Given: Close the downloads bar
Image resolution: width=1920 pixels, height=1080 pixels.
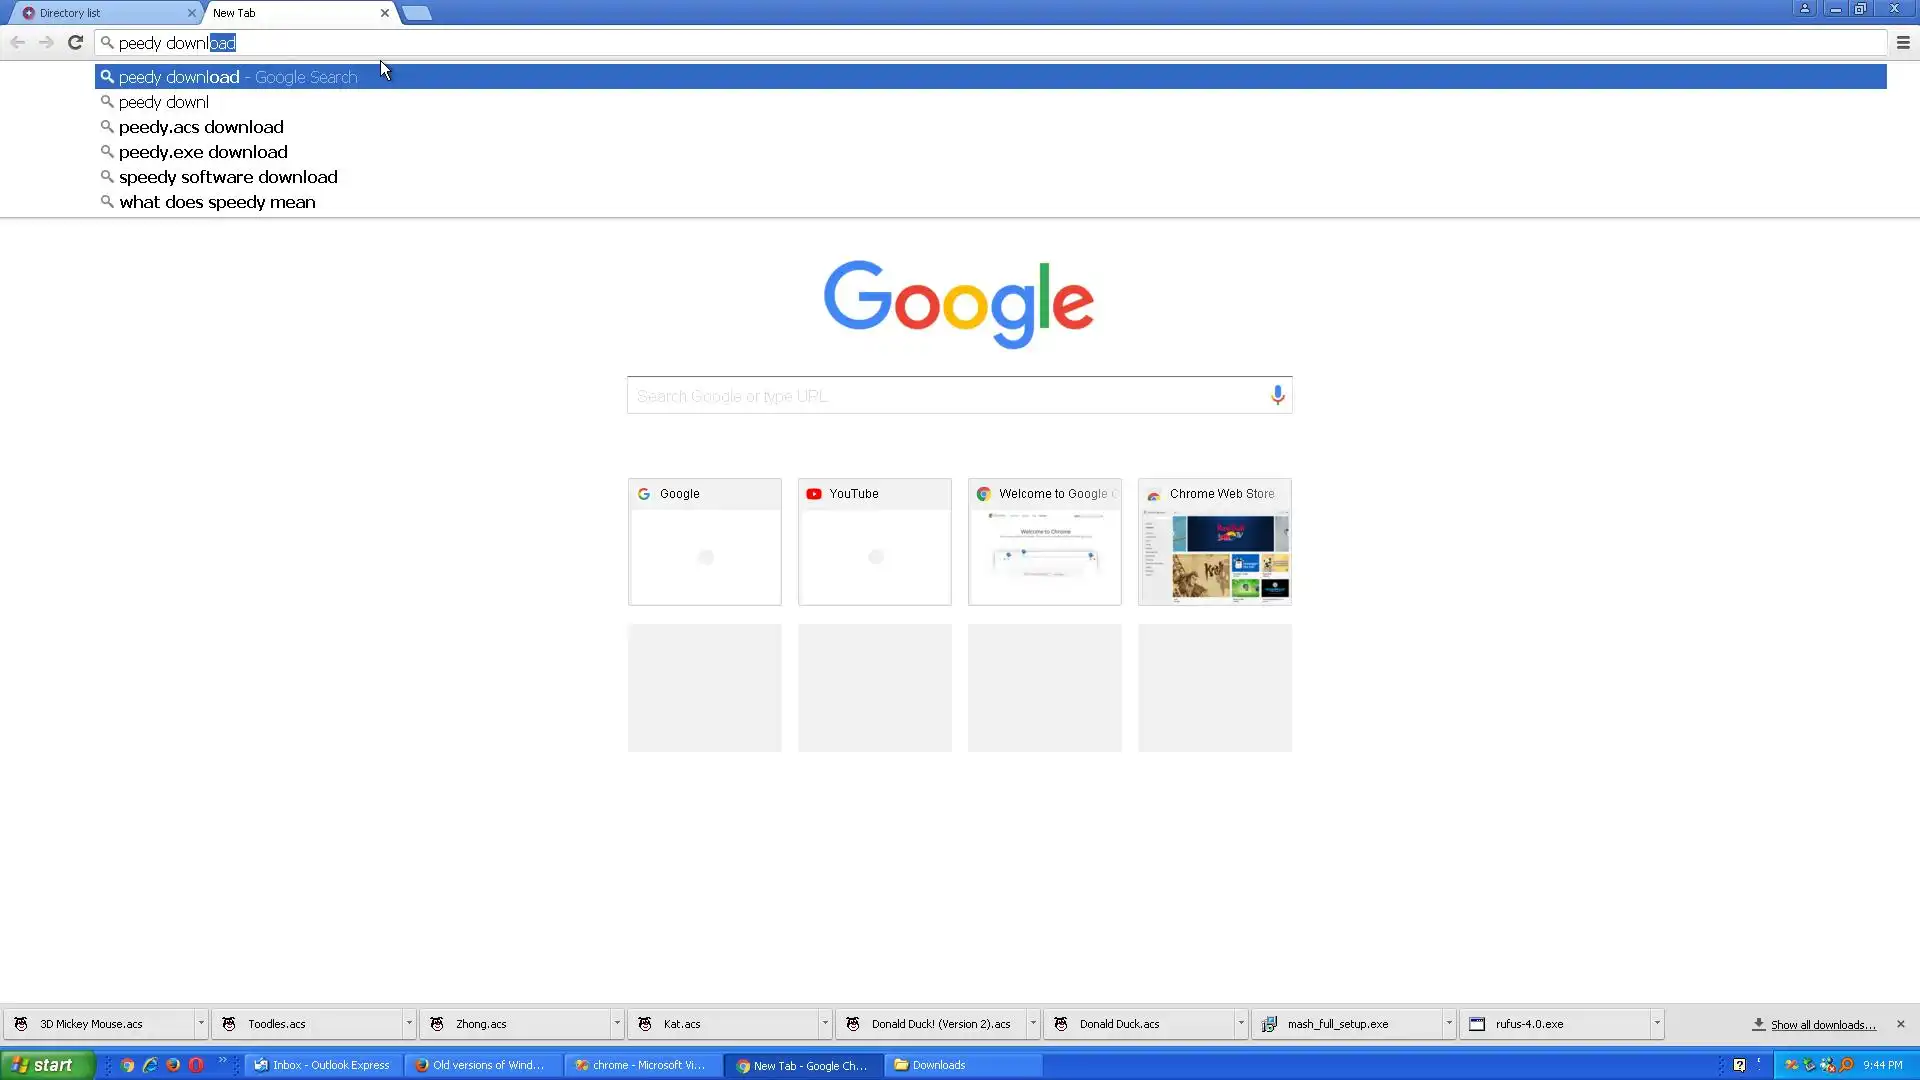Looking at the screenshot, I should (x=1901, y=1024).
